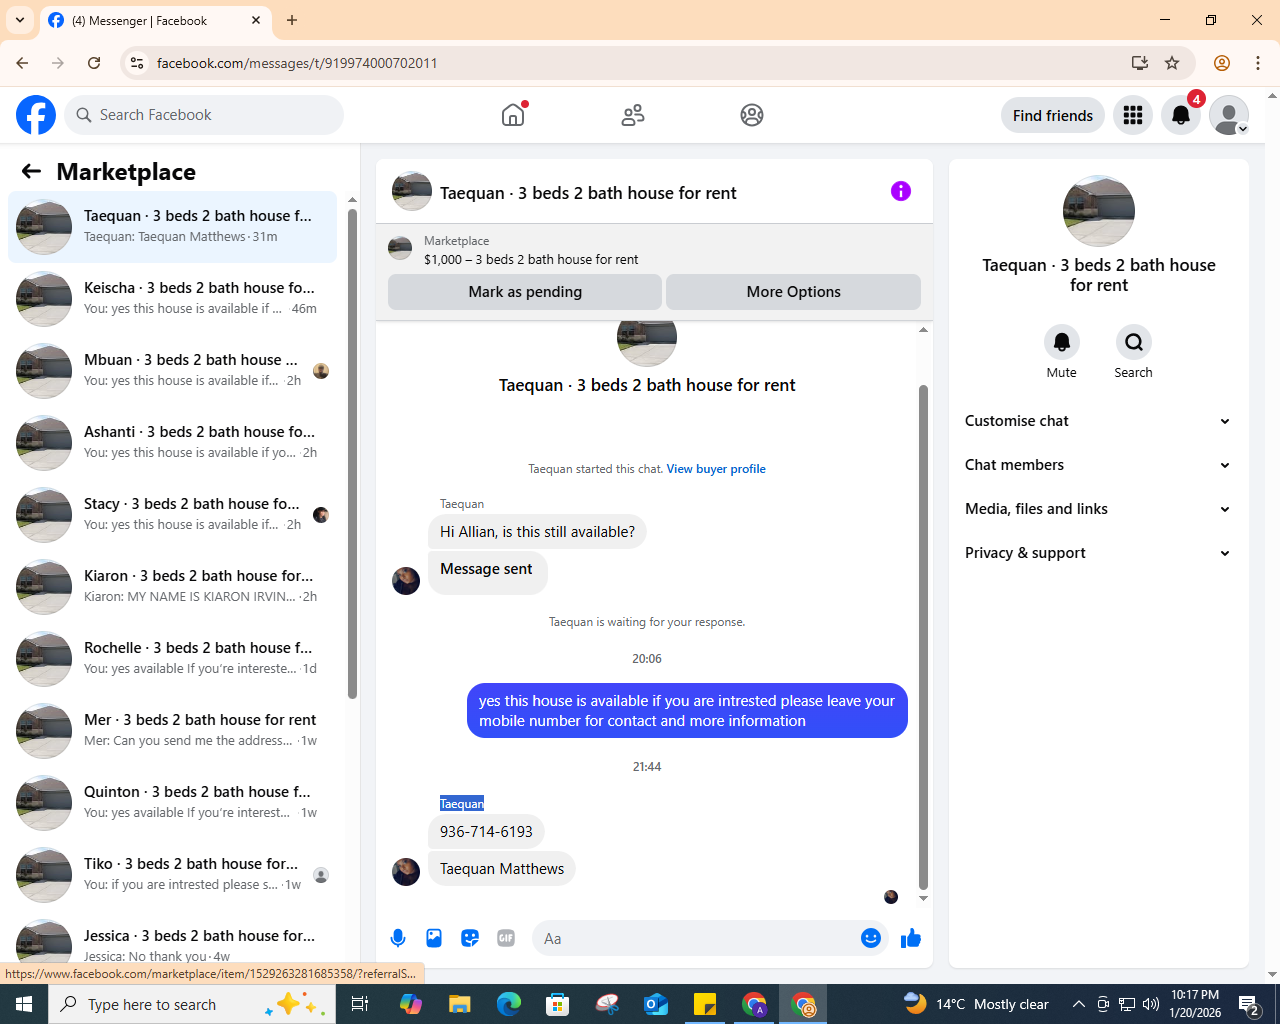Open the Facebook home logo
The width and height of the screenshot is (1280, 1024).
[x=36, y=115]
